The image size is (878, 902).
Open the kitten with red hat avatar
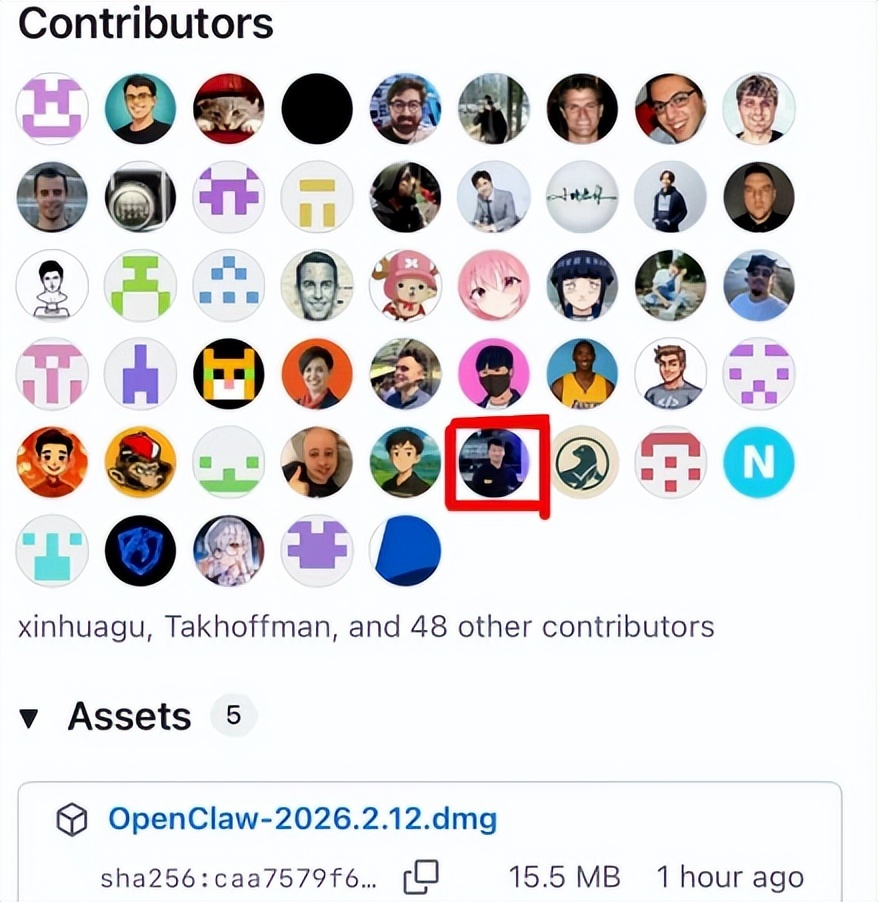229,109
